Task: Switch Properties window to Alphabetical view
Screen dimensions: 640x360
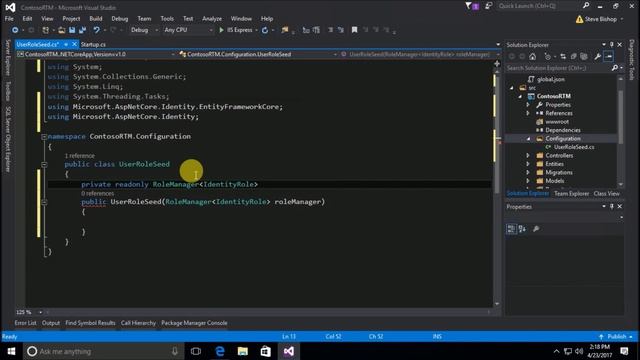Action: (x=522, y=229)
